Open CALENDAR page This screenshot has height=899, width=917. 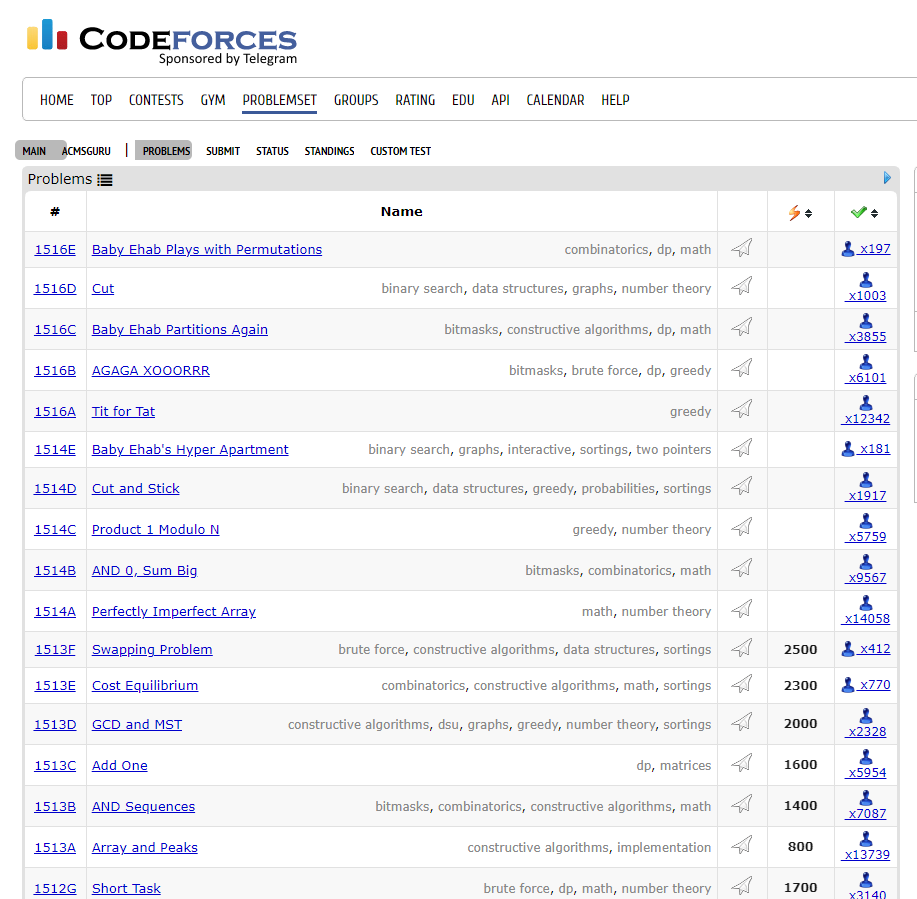click(x=556, y=100)
